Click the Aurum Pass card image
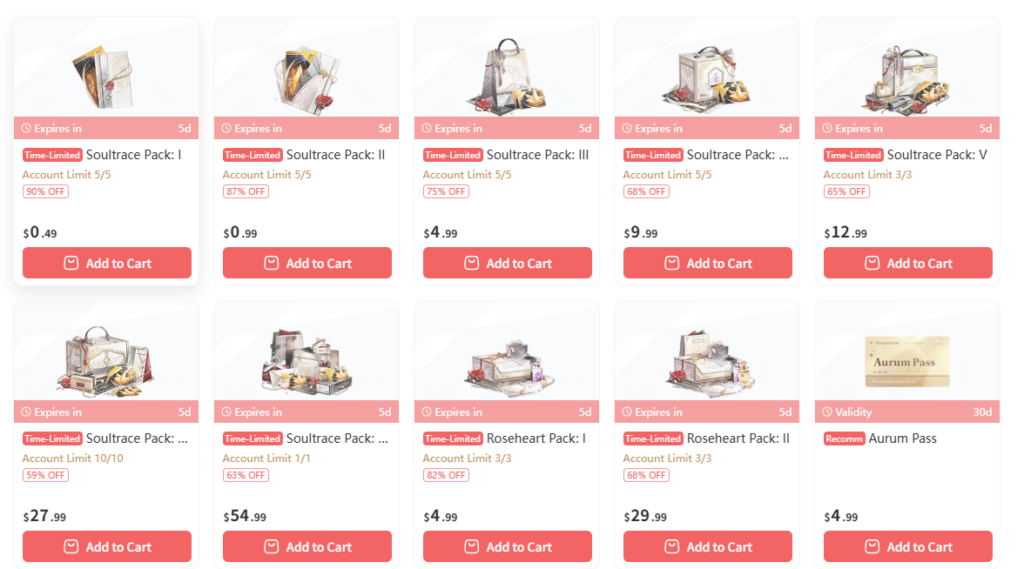Viewport: 1024px width, 569px height. pos(907,361)
